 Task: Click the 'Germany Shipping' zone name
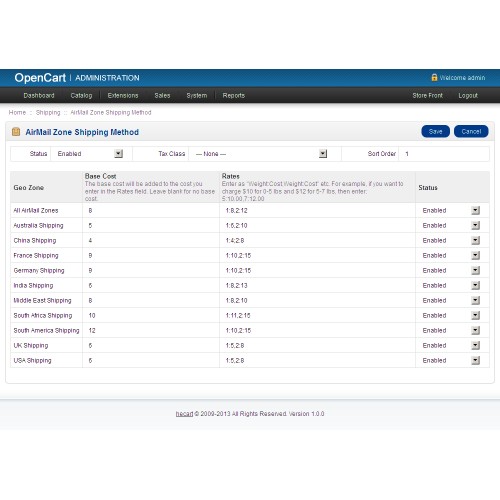[x=39, y=270]
